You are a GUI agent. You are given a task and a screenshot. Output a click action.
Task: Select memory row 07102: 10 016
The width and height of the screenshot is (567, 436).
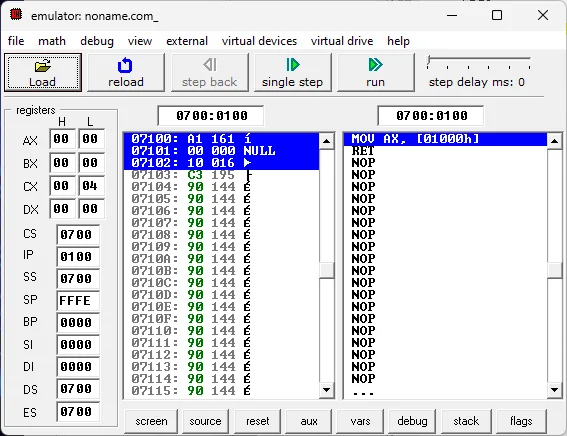pyautogui.click(x=221, y=163)
